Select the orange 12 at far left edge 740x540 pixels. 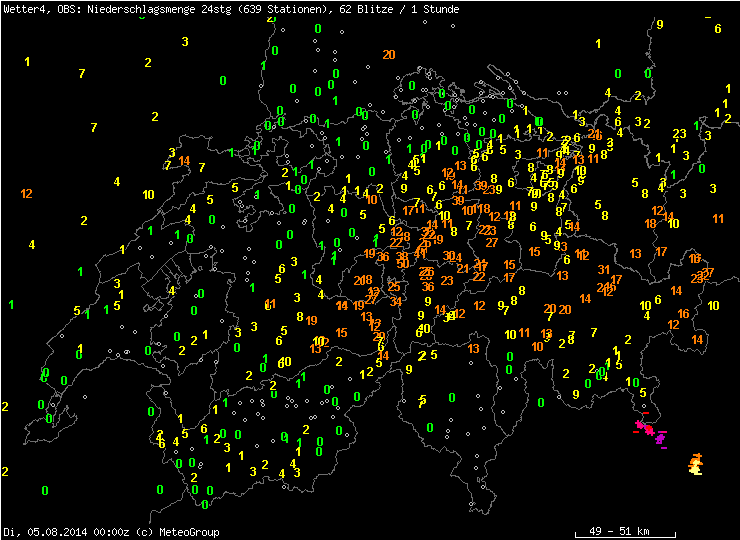pyautogui.click(x=26, y=193)
